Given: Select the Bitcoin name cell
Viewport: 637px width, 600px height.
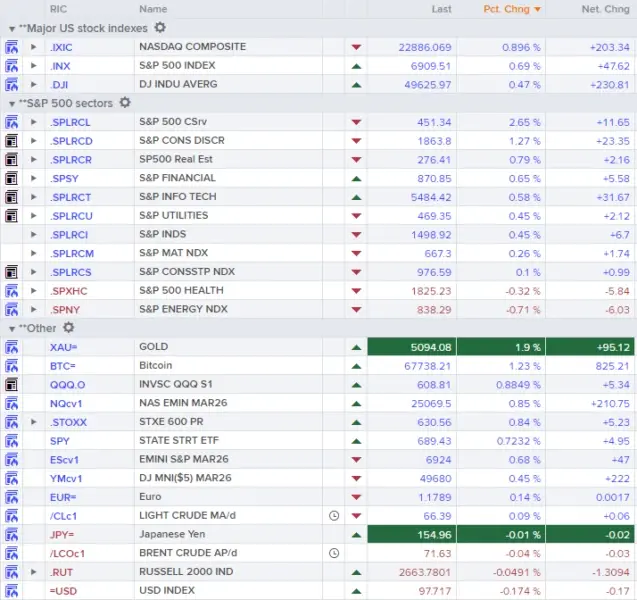Looking at the screenshot, I should pos(228,366).
